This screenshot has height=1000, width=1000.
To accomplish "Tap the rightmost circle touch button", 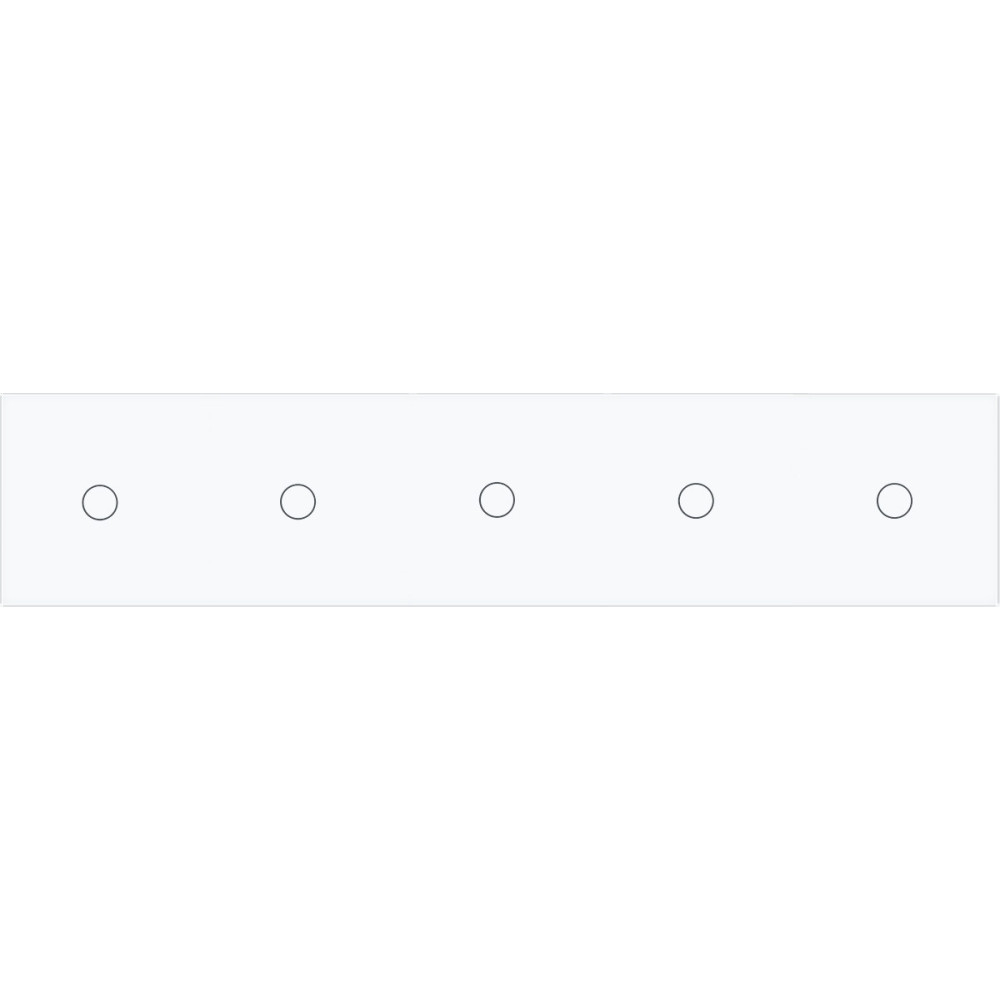I will pos(894,501).
